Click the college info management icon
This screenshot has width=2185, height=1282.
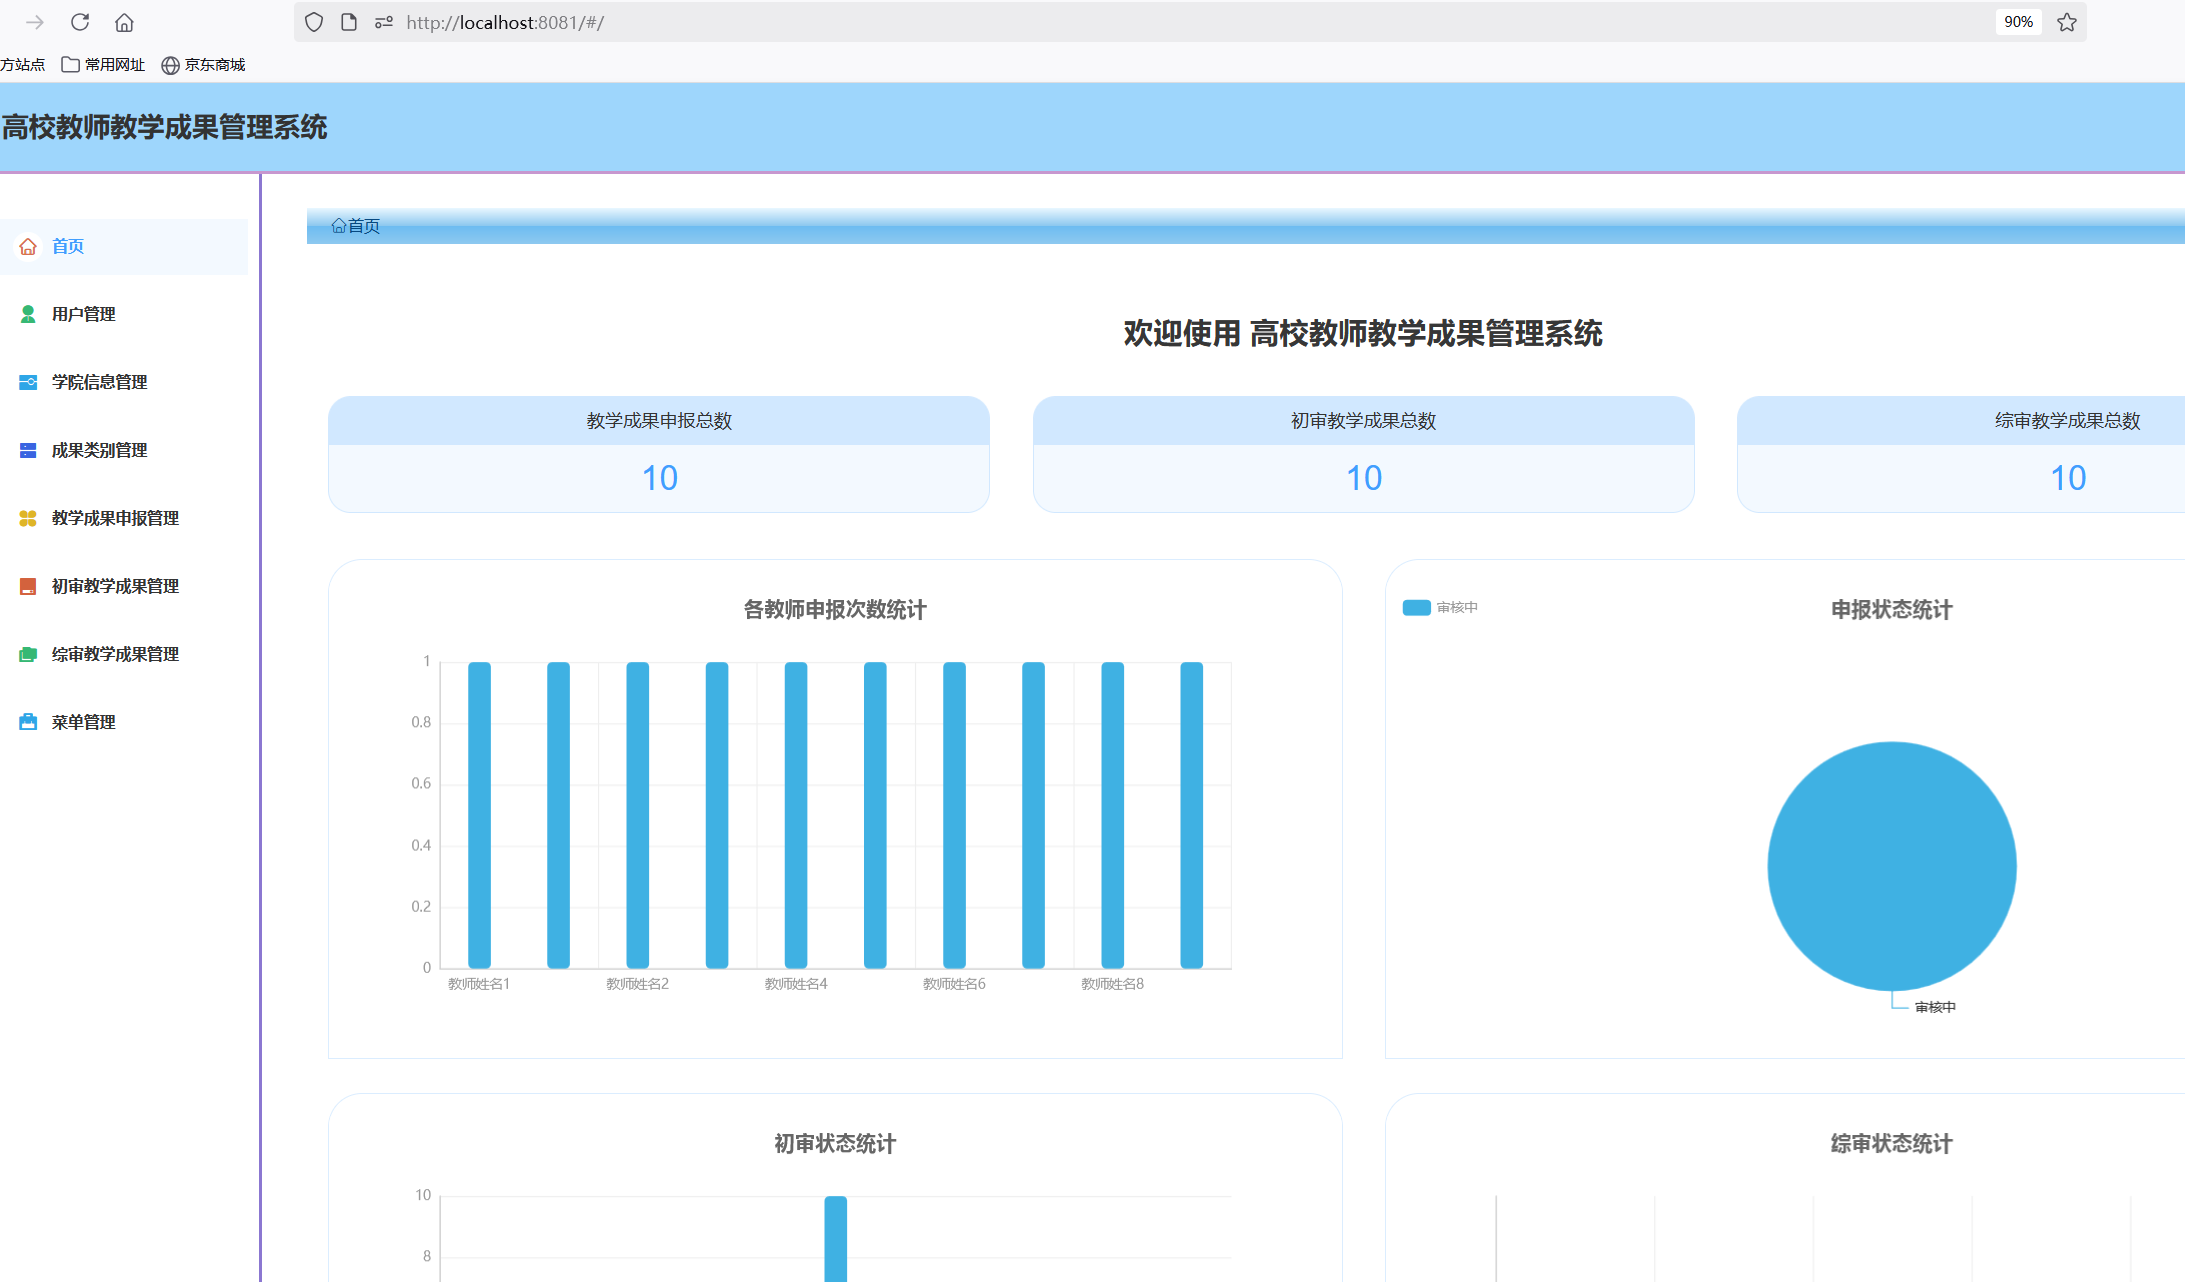pyautogui.click(x=28, y=382)
